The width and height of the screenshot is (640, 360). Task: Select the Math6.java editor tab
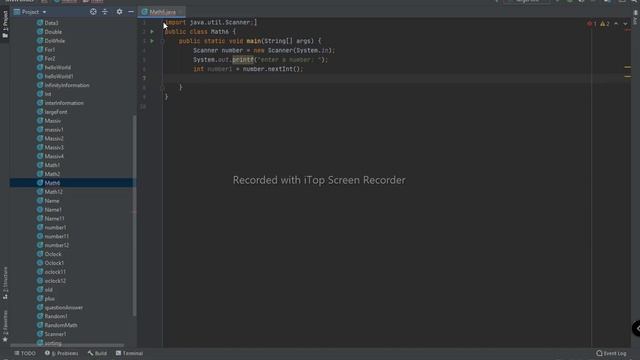click(x=162, y=12)
